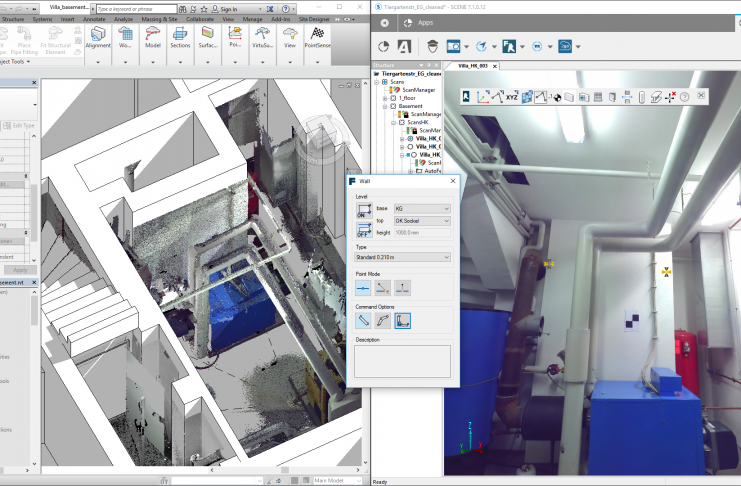Open the base level KG dropdown

click(422, 208)
